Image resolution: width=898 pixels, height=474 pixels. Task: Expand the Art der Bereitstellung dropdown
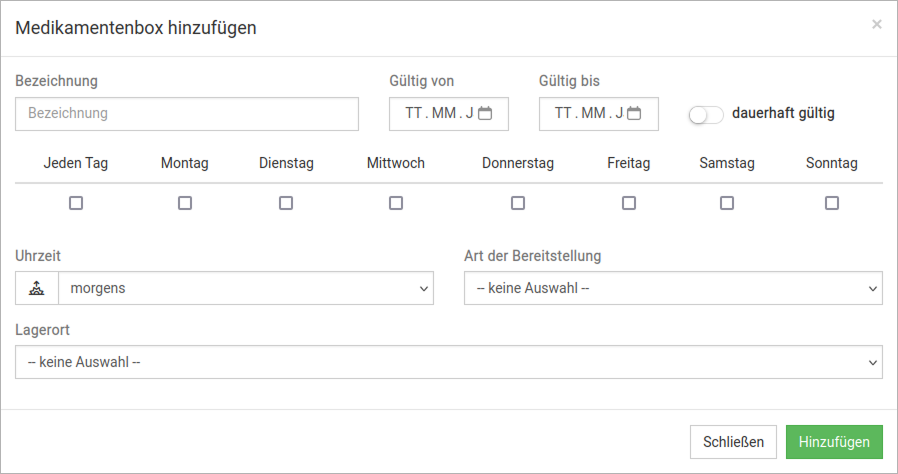(673, 289)
